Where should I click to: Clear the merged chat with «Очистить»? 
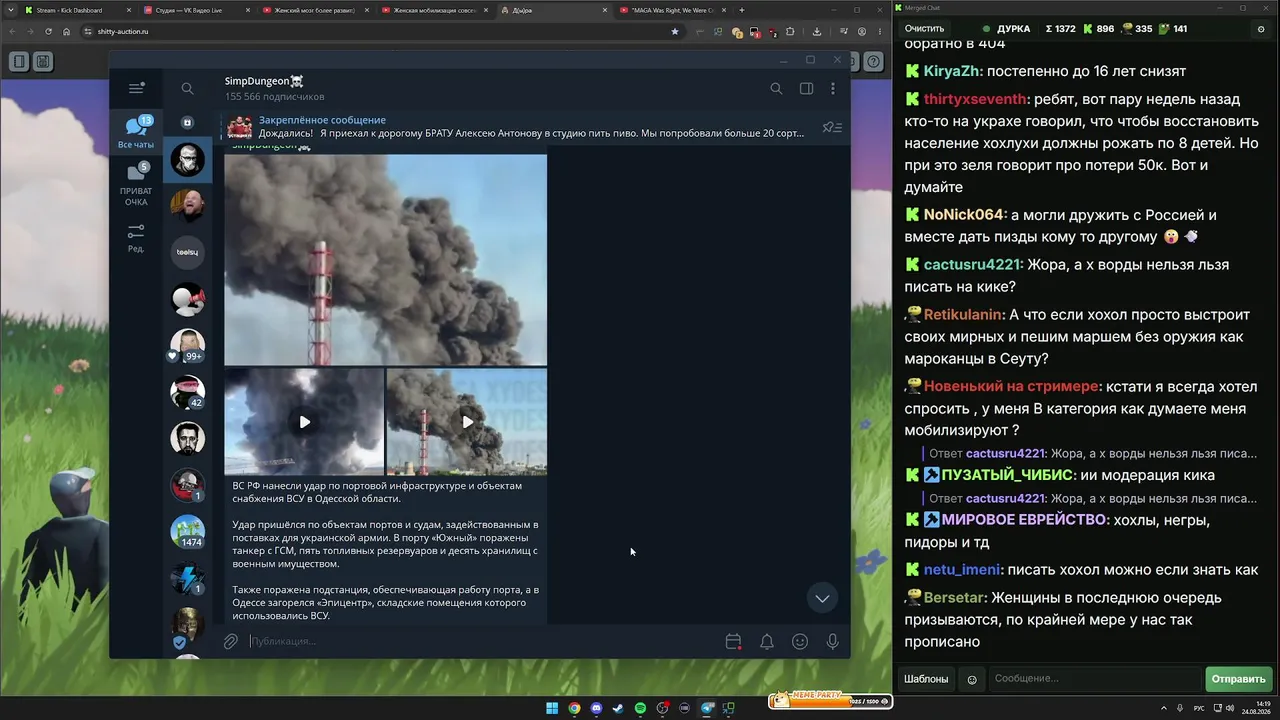(924, 29)
